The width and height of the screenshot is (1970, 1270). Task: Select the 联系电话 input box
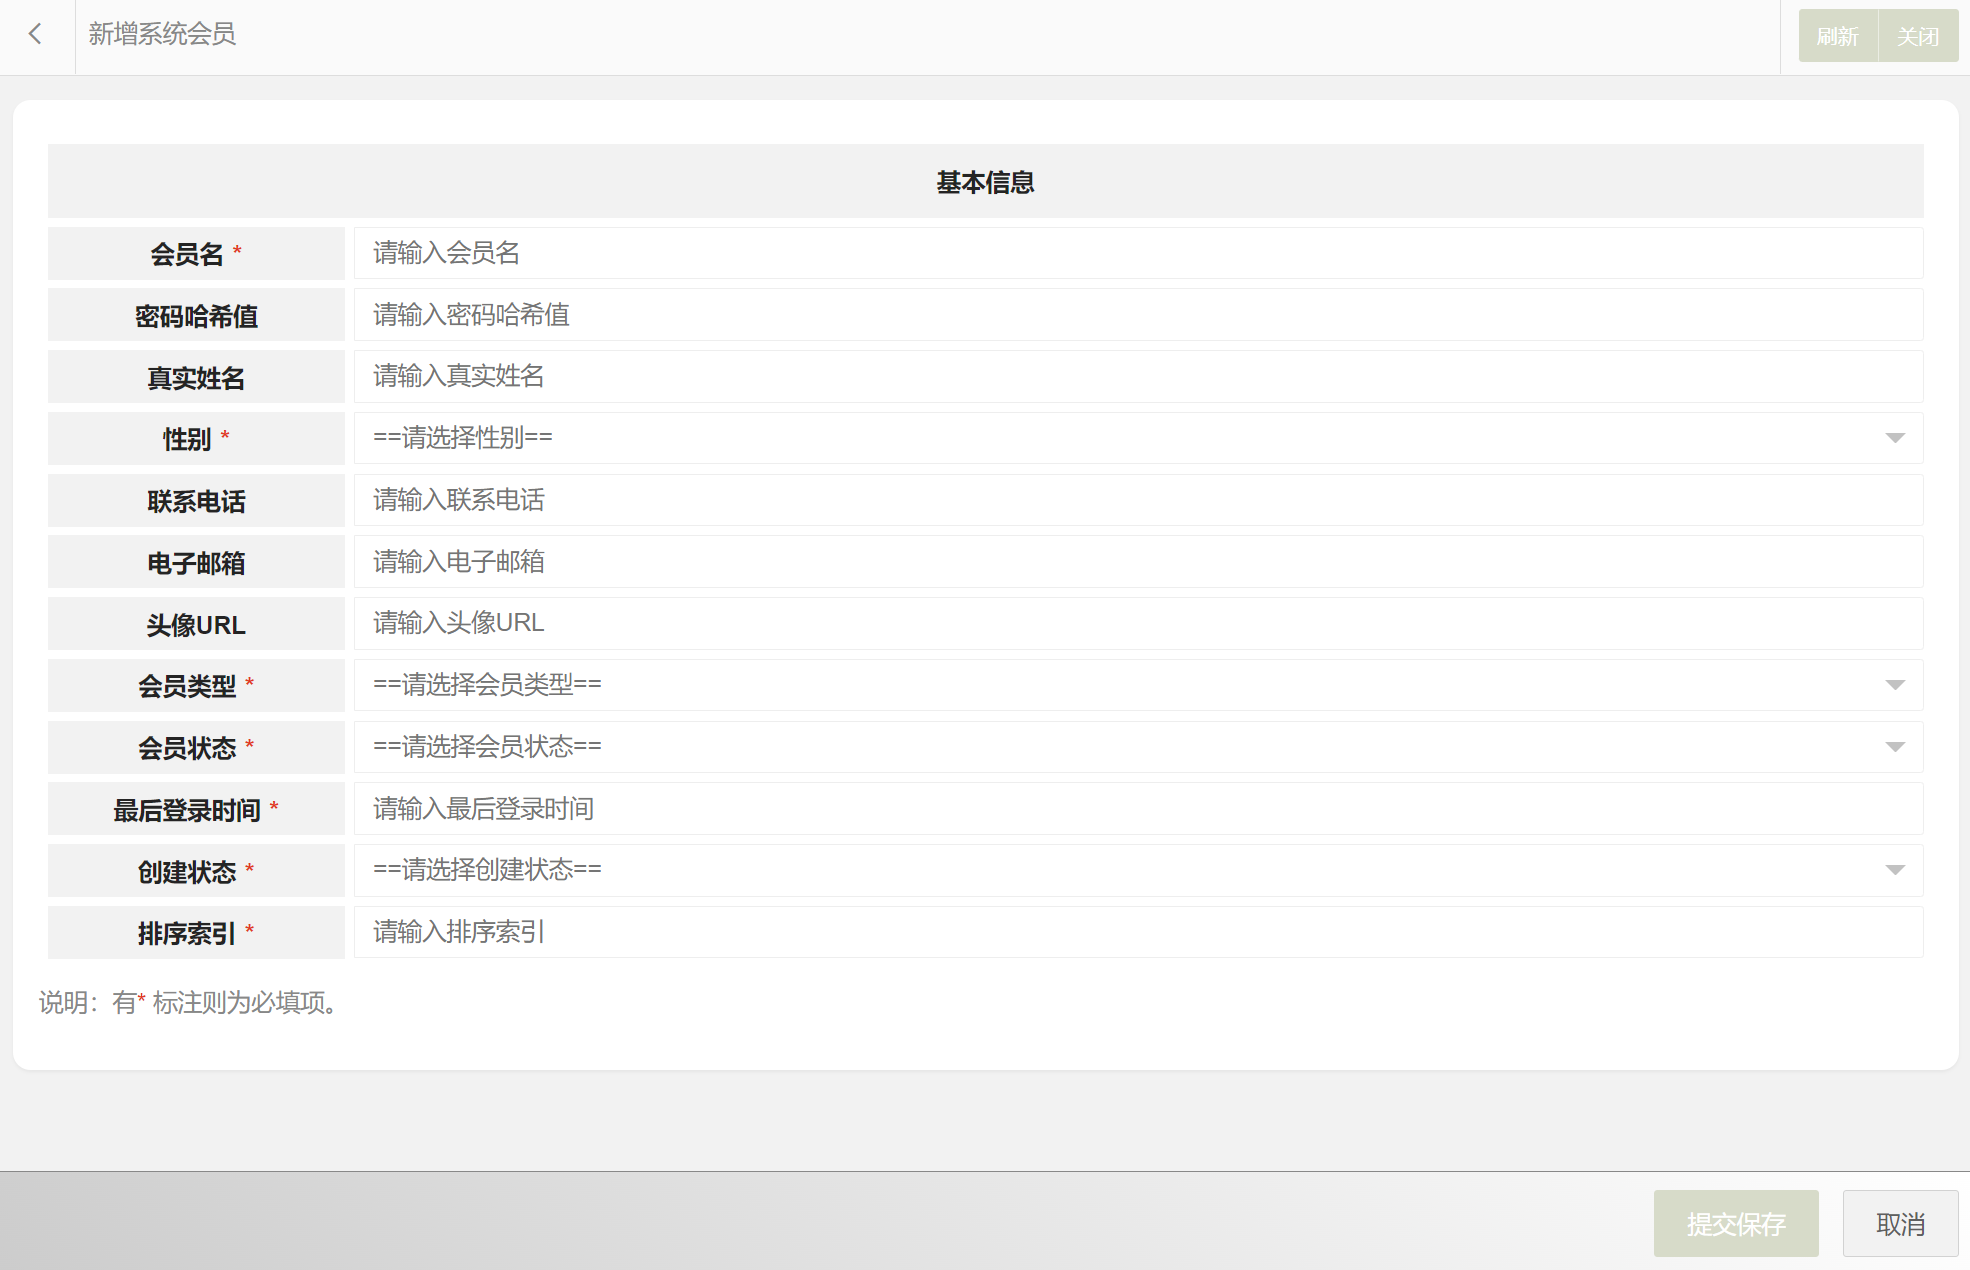[x=1137, y=500]
